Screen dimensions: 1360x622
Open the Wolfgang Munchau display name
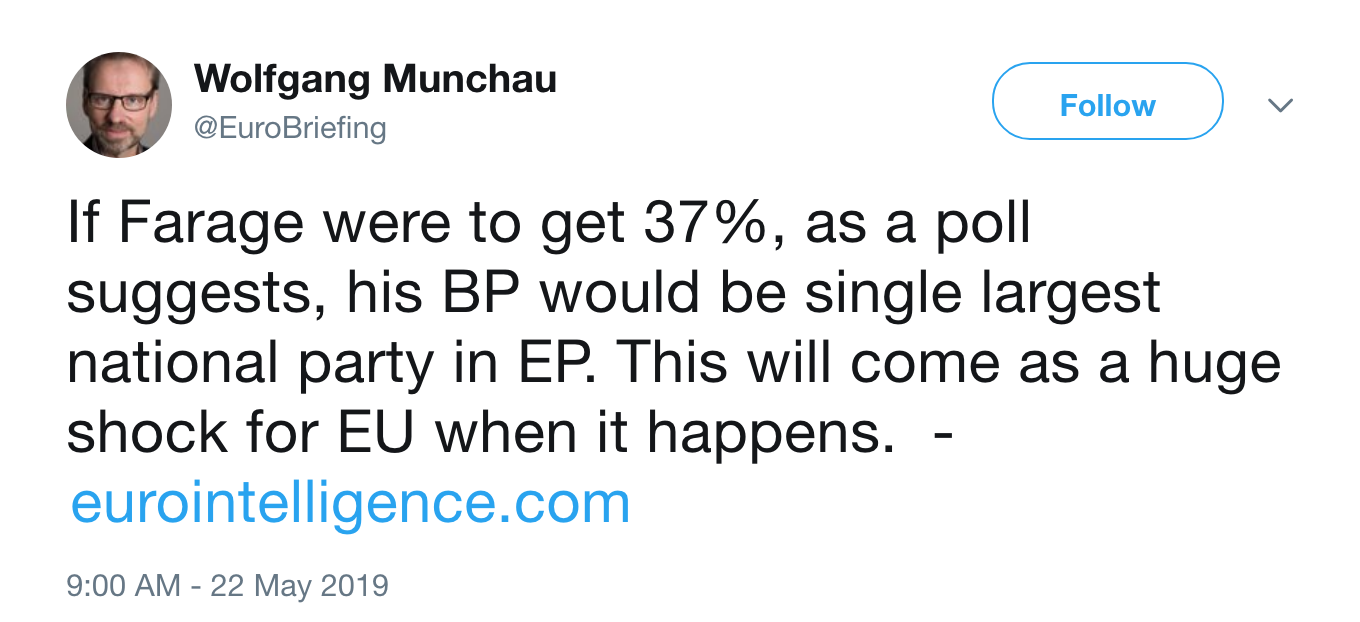375,80
